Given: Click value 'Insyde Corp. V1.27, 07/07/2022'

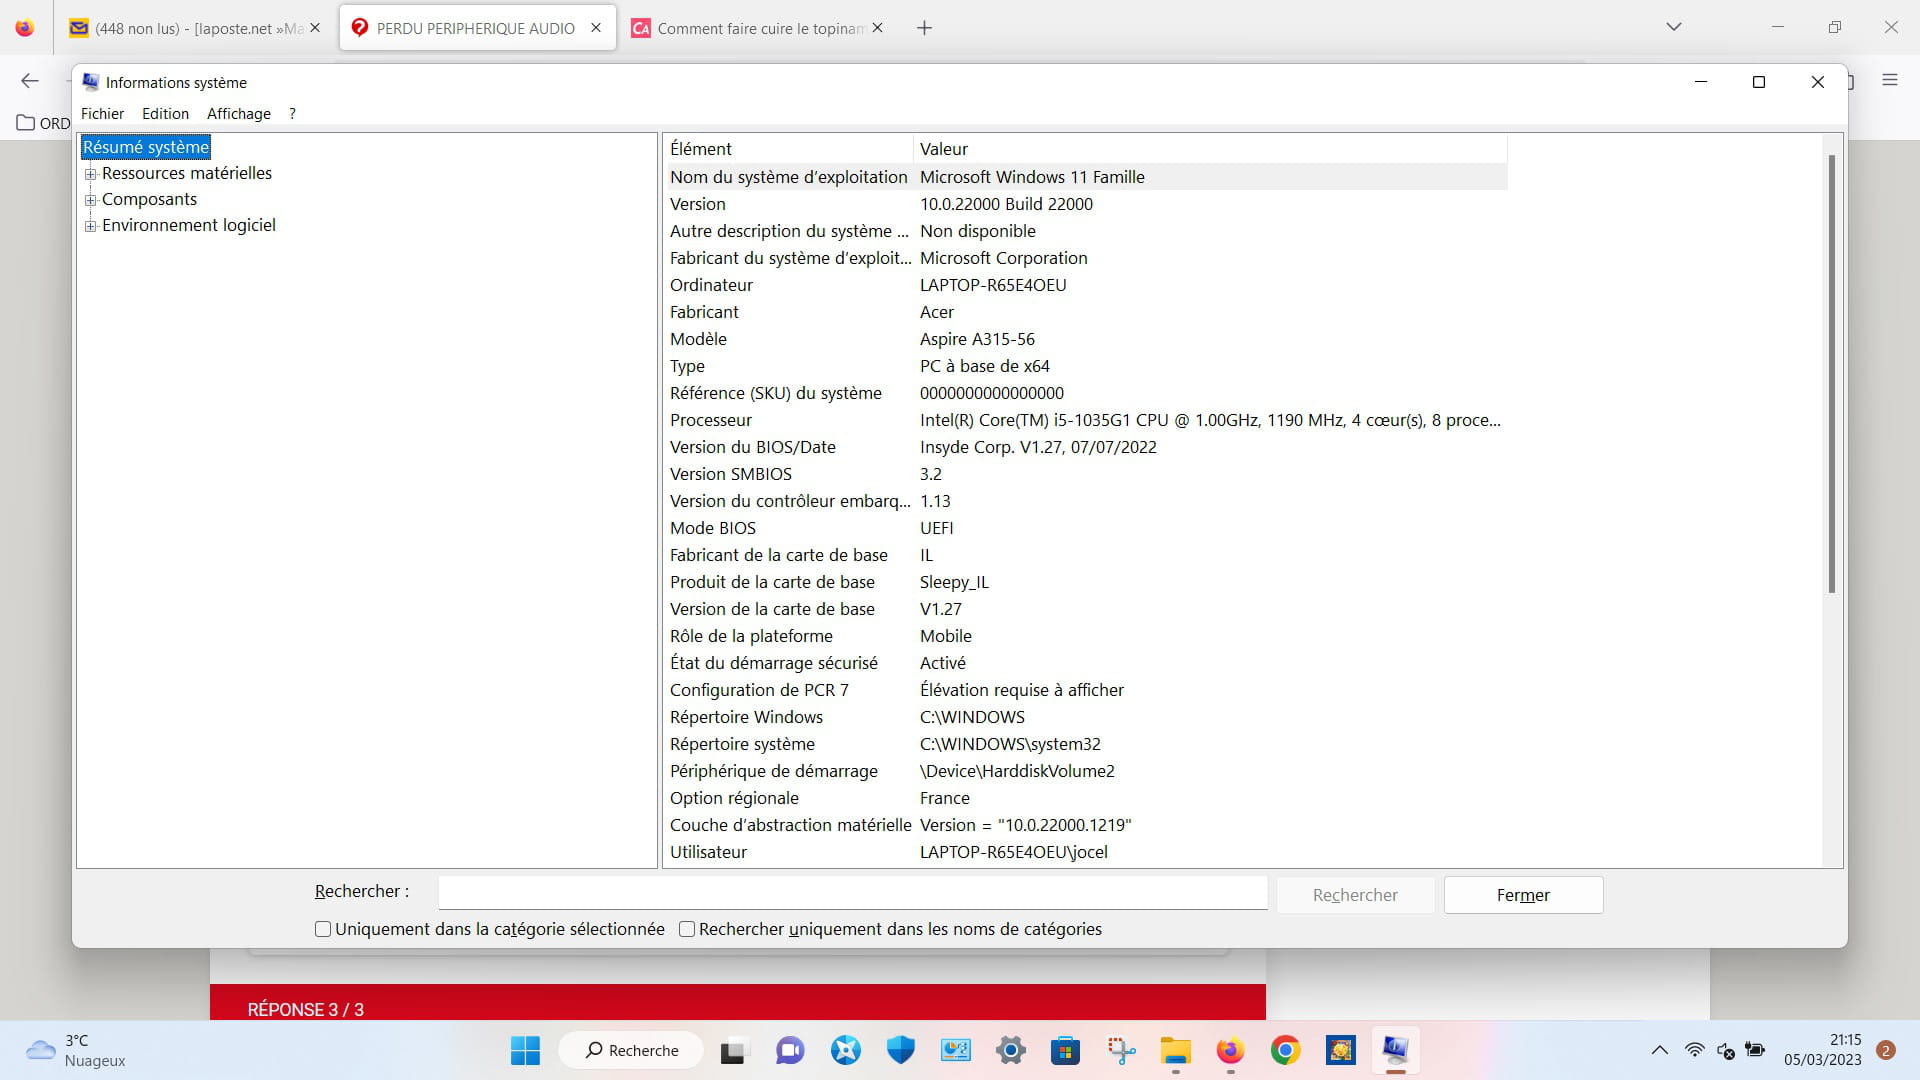Looking at the screenshot, I should click(x=1038, y=447).
